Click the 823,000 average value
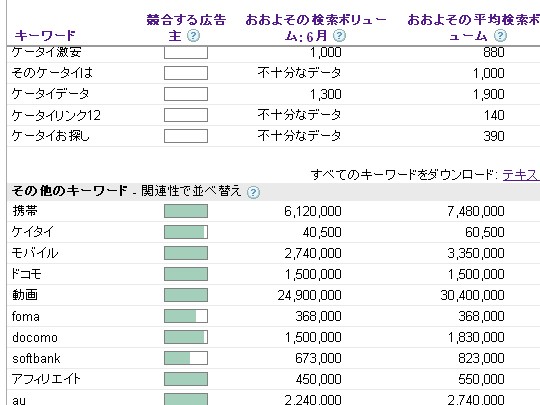The image size is (540, 405). pyautogui.click(x=481, y=358)
